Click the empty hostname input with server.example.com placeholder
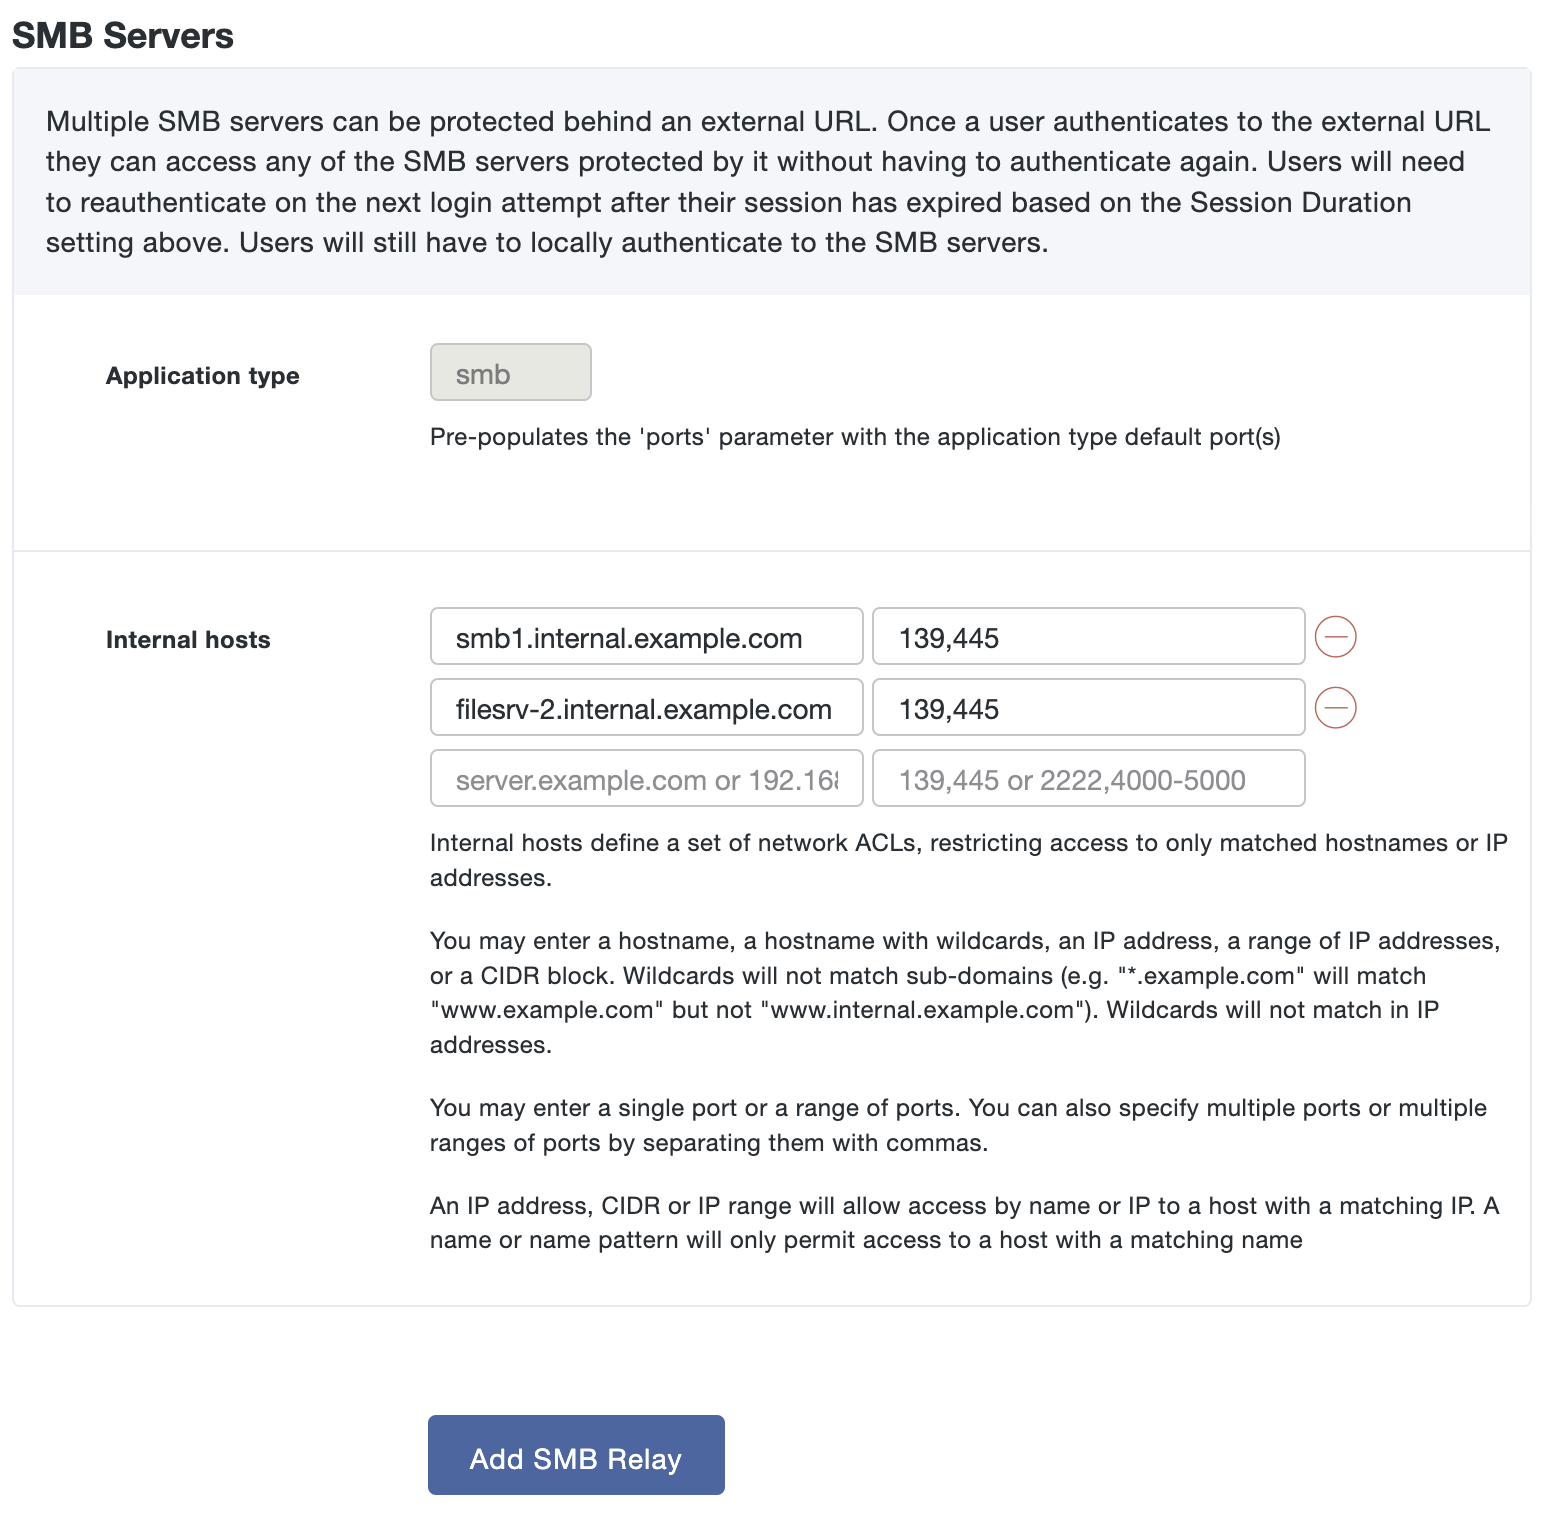Image resolution: width=1552 pixels, height=1522 pixels. tap(645, 778)
